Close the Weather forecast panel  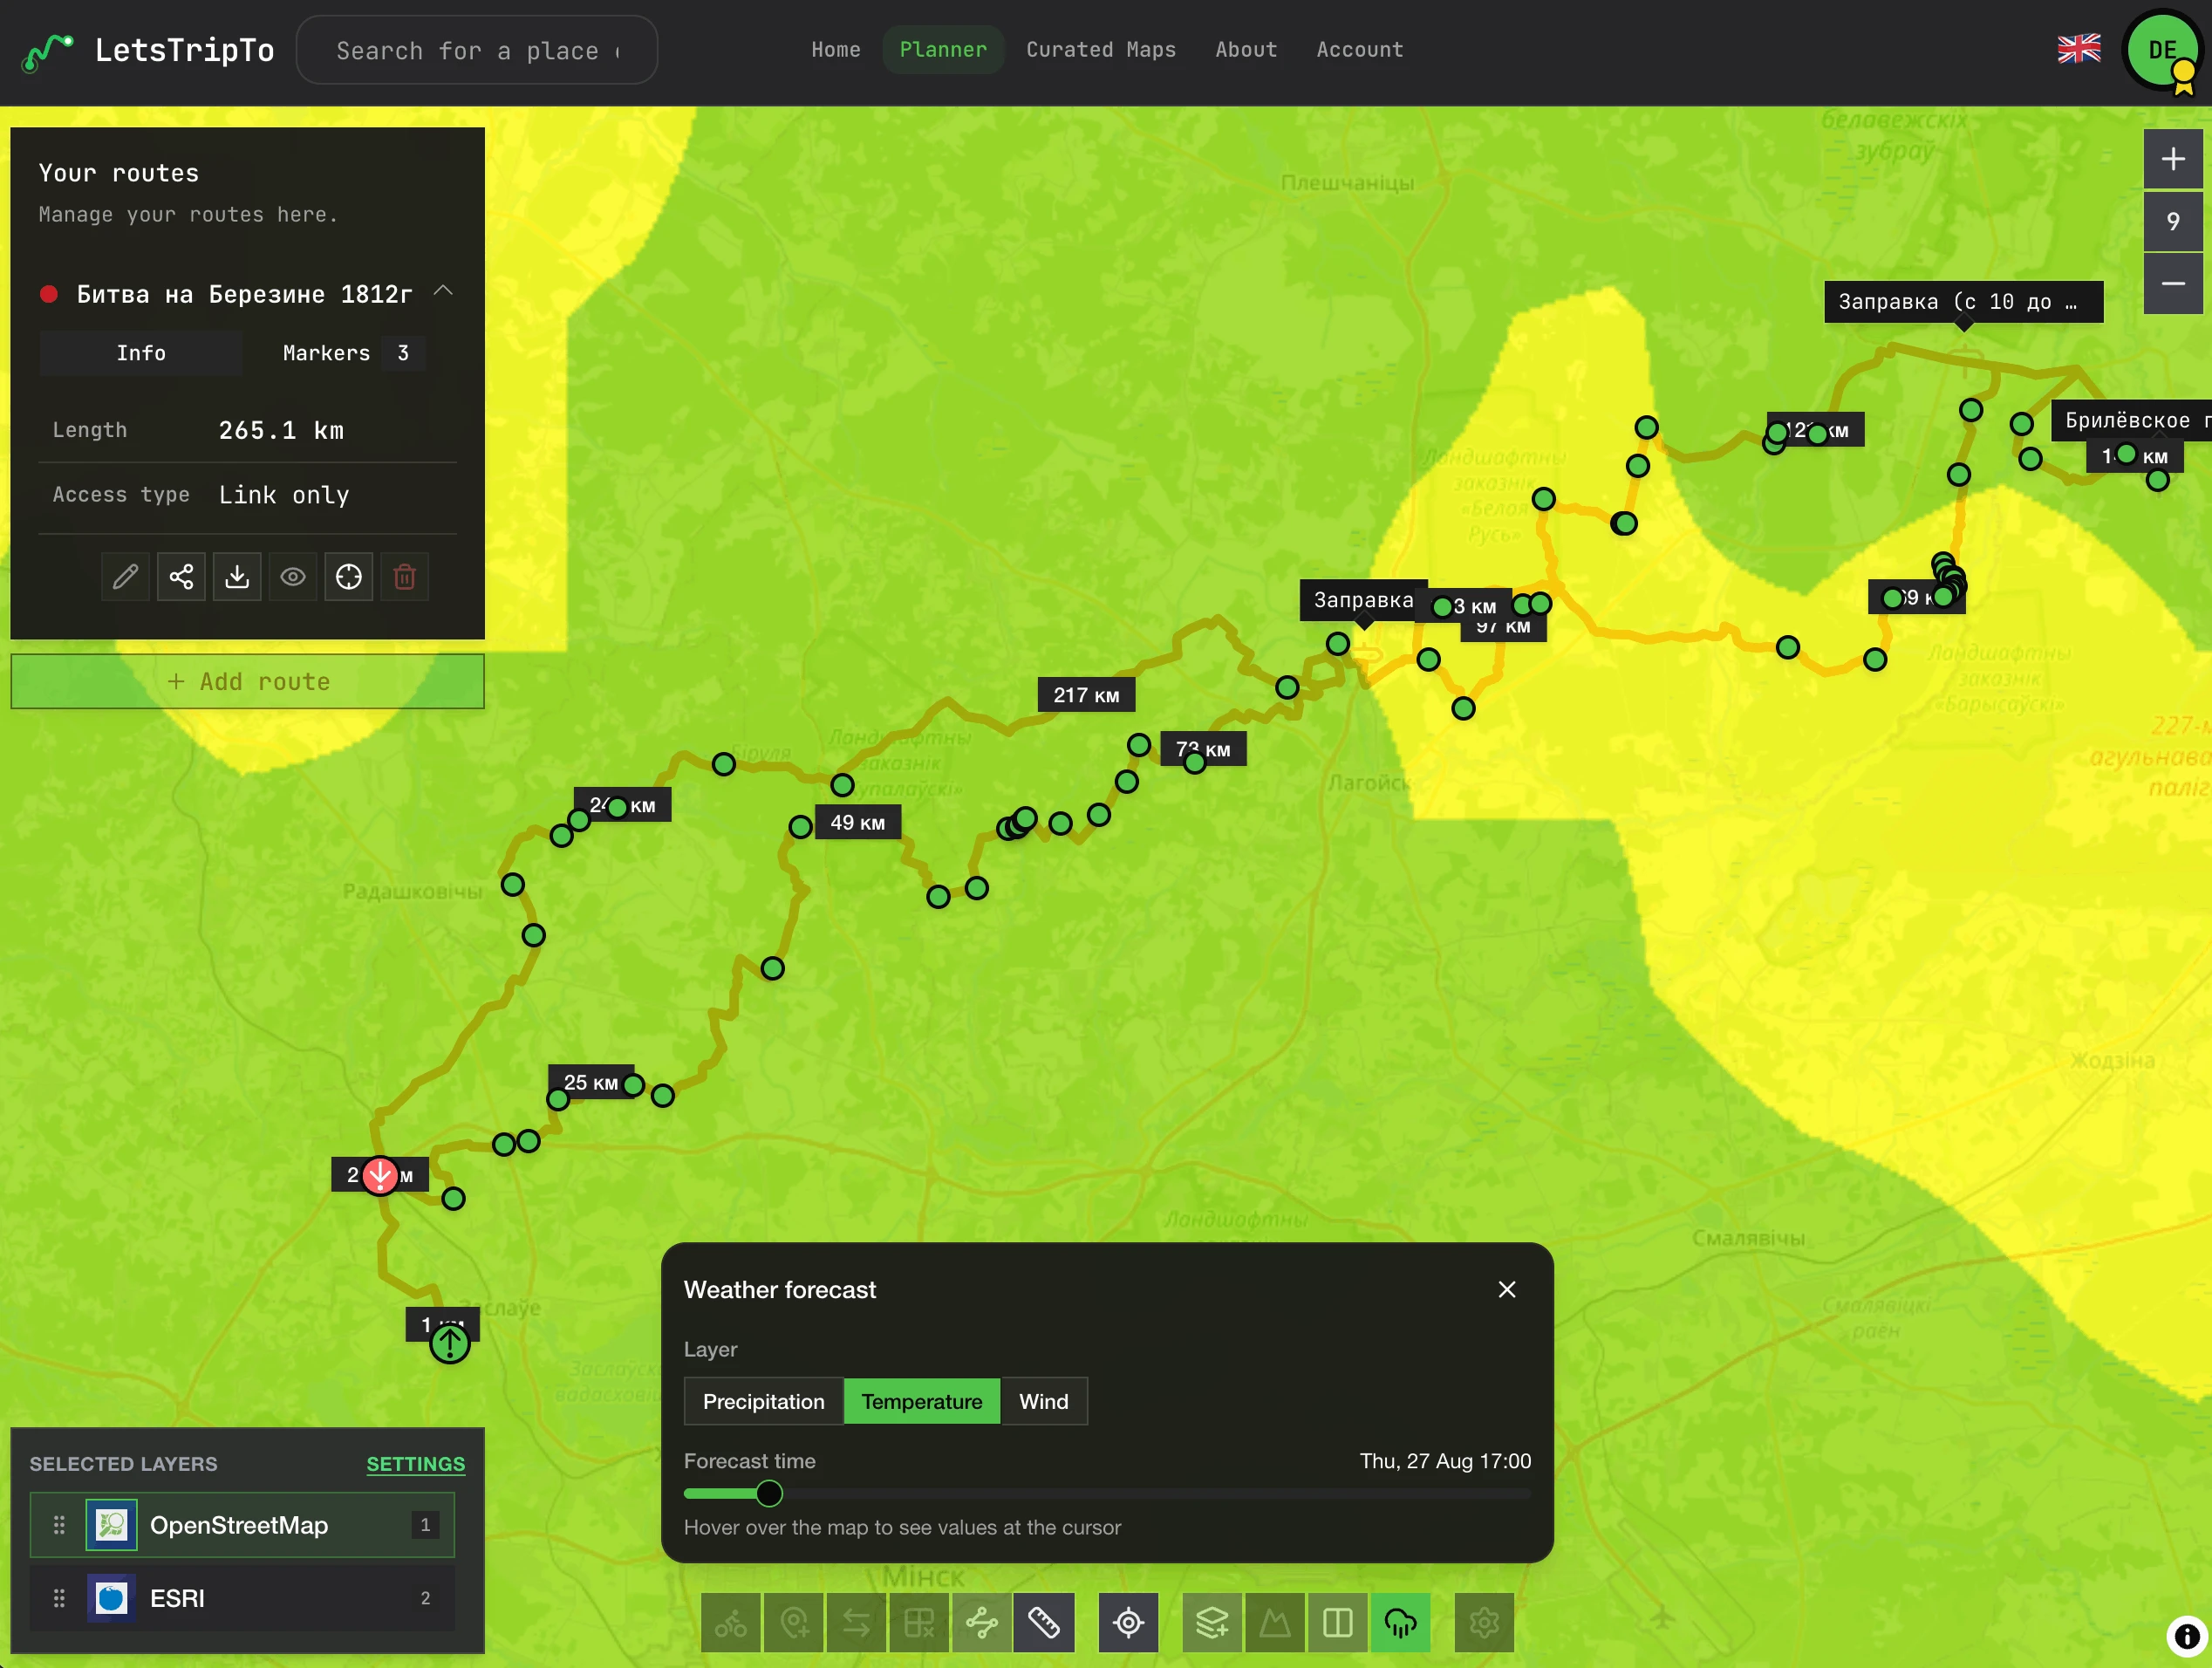[1507, 1290]
